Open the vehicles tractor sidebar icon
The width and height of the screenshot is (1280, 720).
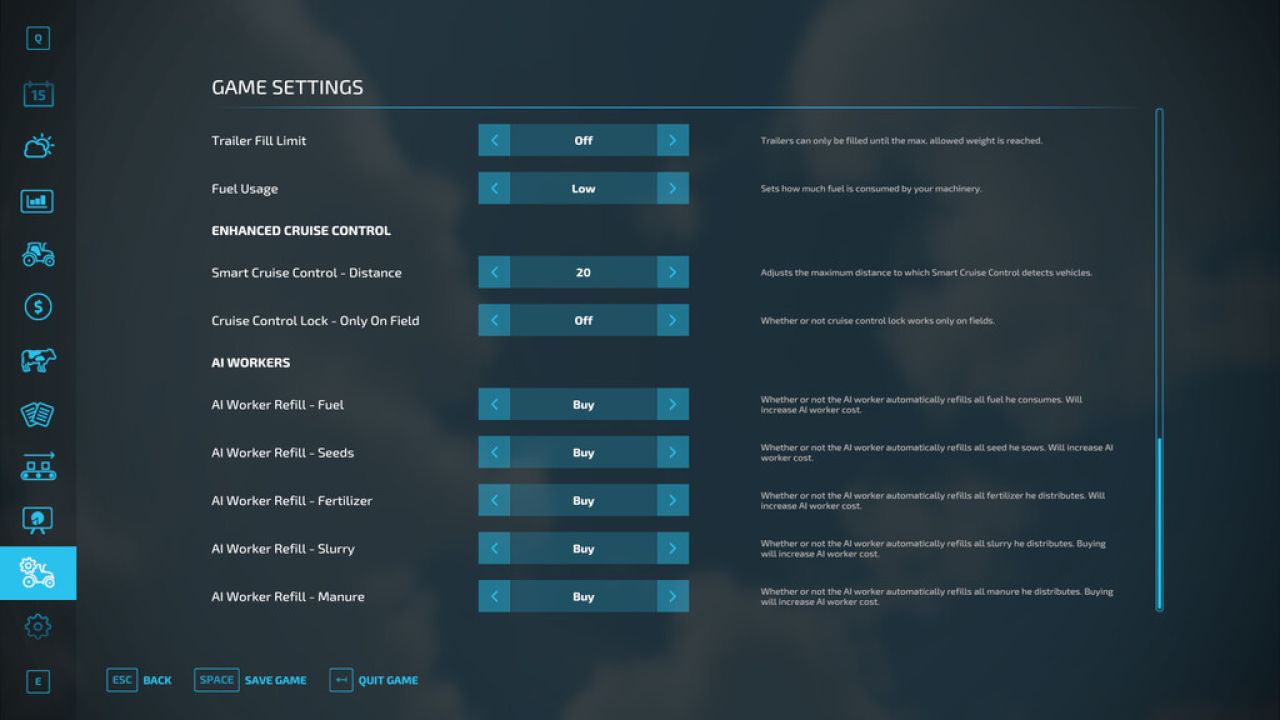[38, 254]
